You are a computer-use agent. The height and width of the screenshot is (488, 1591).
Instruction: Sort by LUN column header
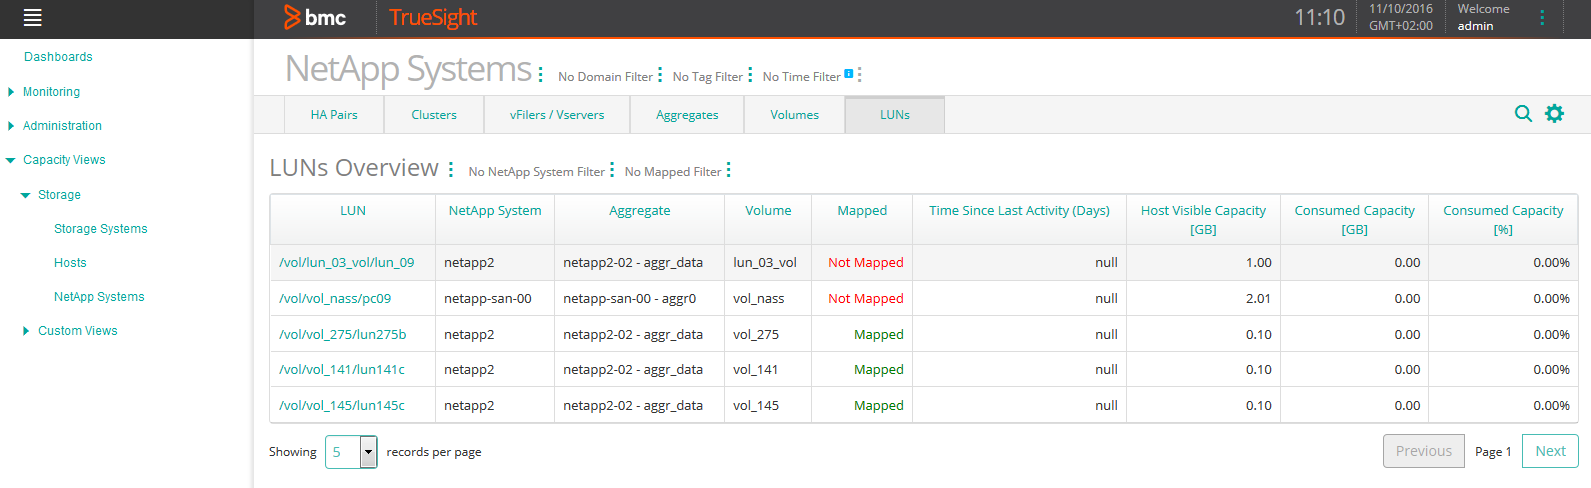(x=353, y=211)
